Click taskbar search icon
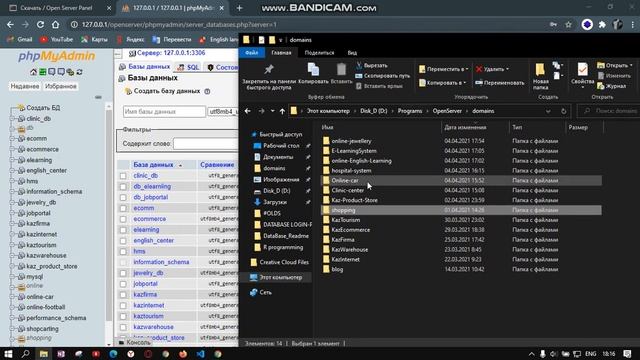The image size is (640, 360). click(25, 353)
